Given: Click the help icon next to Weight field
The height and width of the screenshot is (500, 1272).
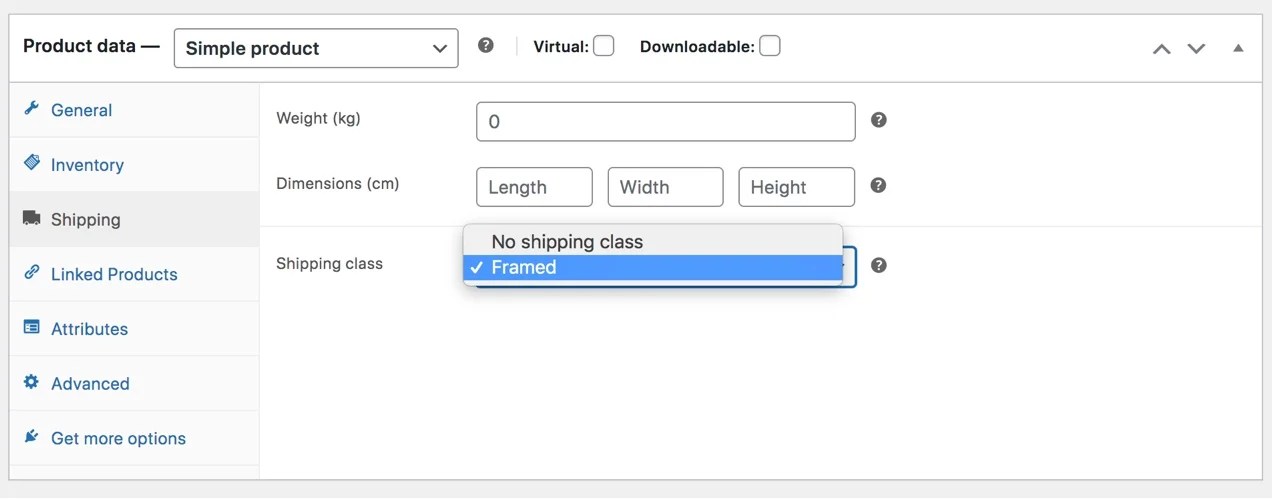Looking at the screenshot, I should tap(879, 120).
